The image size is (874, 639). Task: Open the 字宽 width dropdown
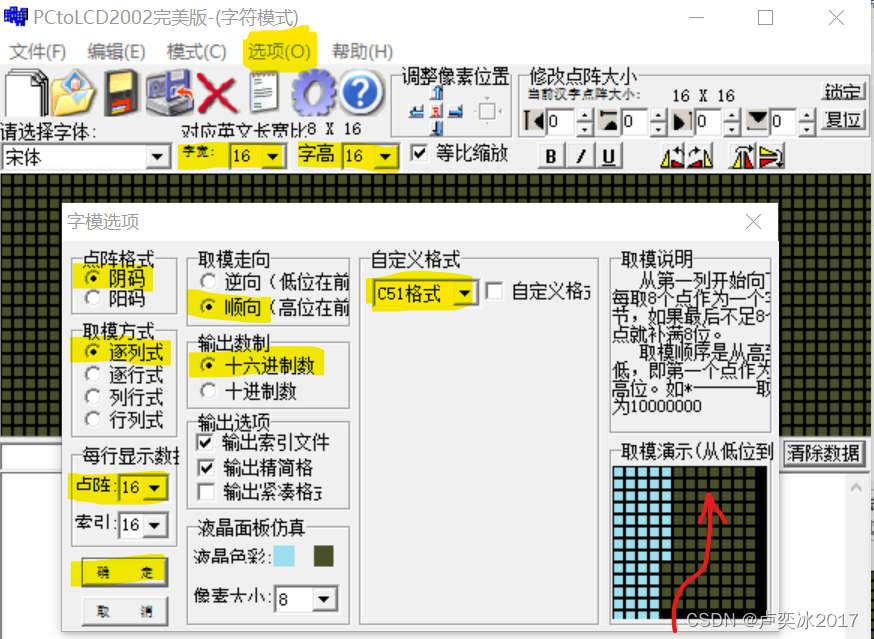[273, 156]
